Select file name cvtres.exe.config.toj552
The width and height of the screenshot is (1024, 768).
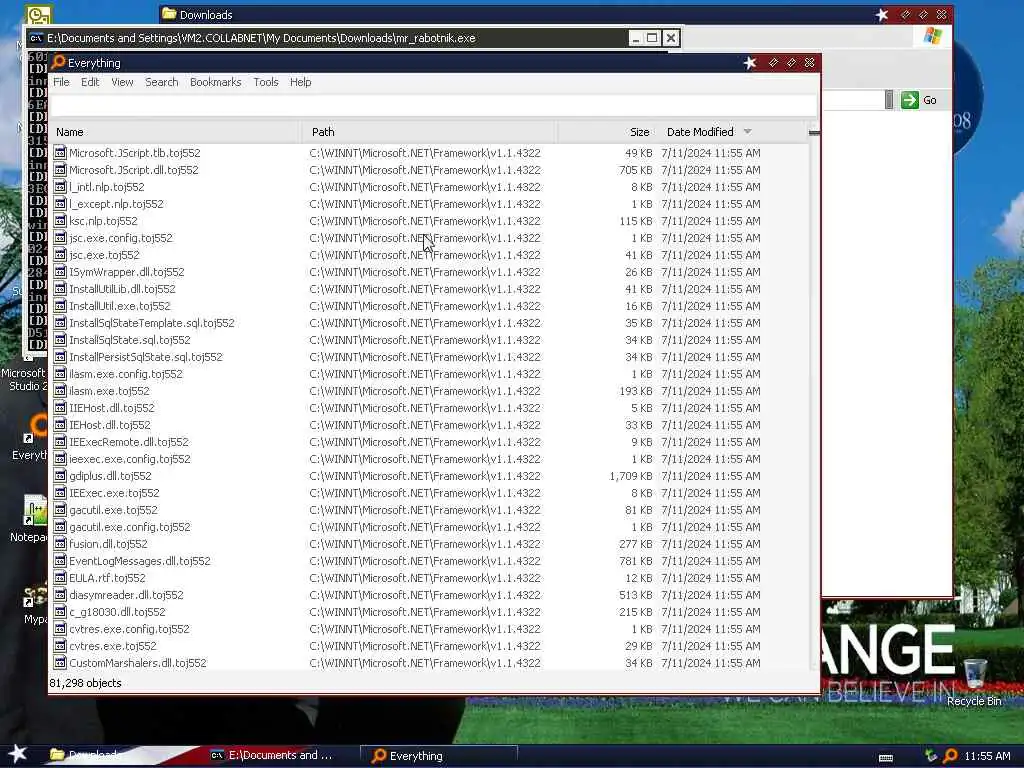129,629
